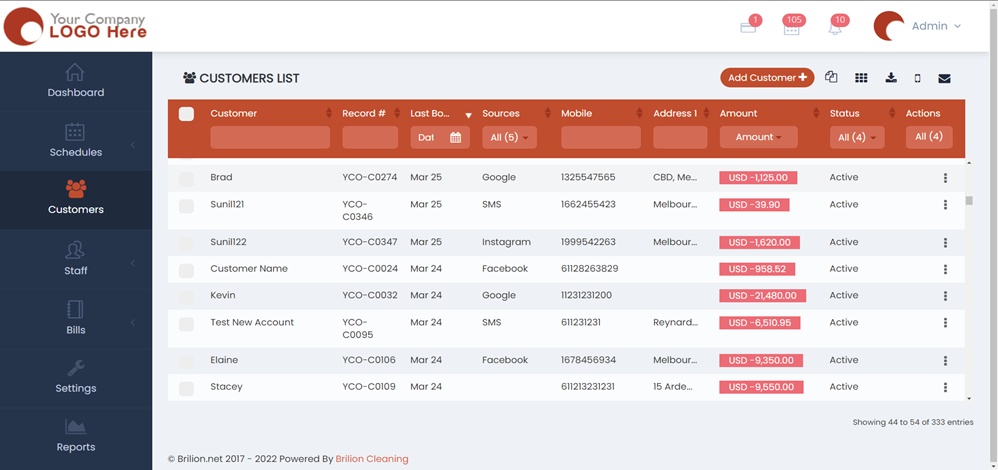Image resolution: width=998 pixels, height=470 pixels.
Task: Click the download export icon
Action: coord(891,78)
